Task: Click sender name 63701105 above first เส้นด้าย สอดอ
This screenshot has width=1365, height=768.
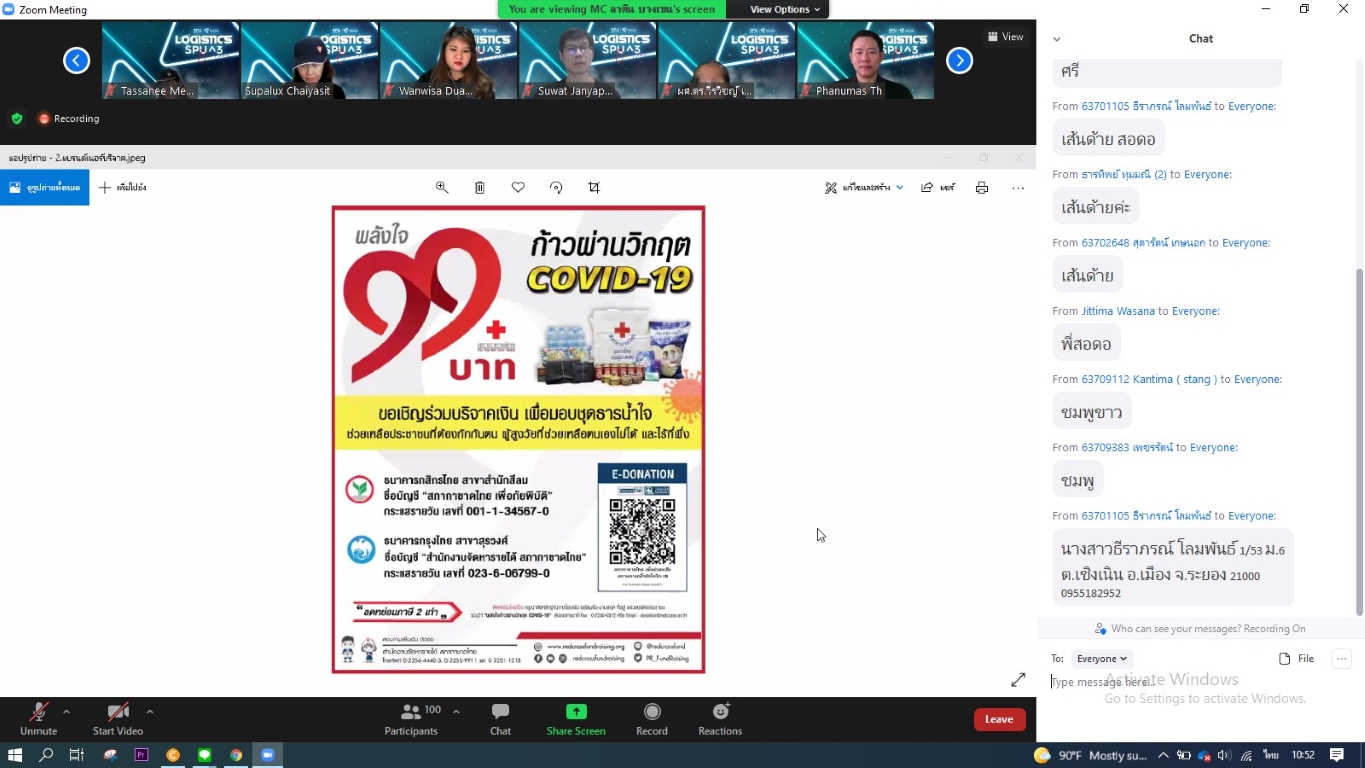Action: point(1146,106)
